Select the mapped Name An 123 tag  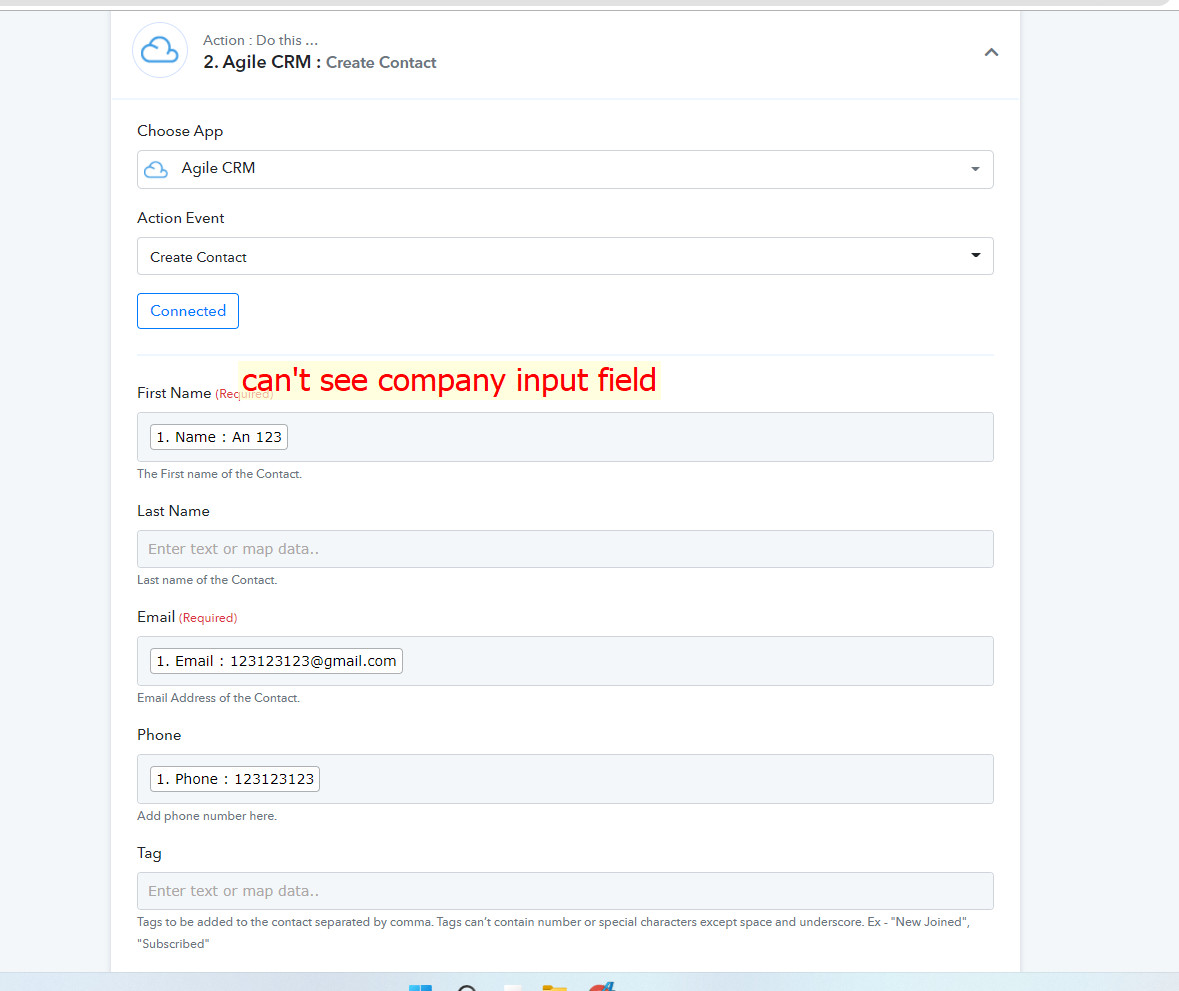coord(219,437)
